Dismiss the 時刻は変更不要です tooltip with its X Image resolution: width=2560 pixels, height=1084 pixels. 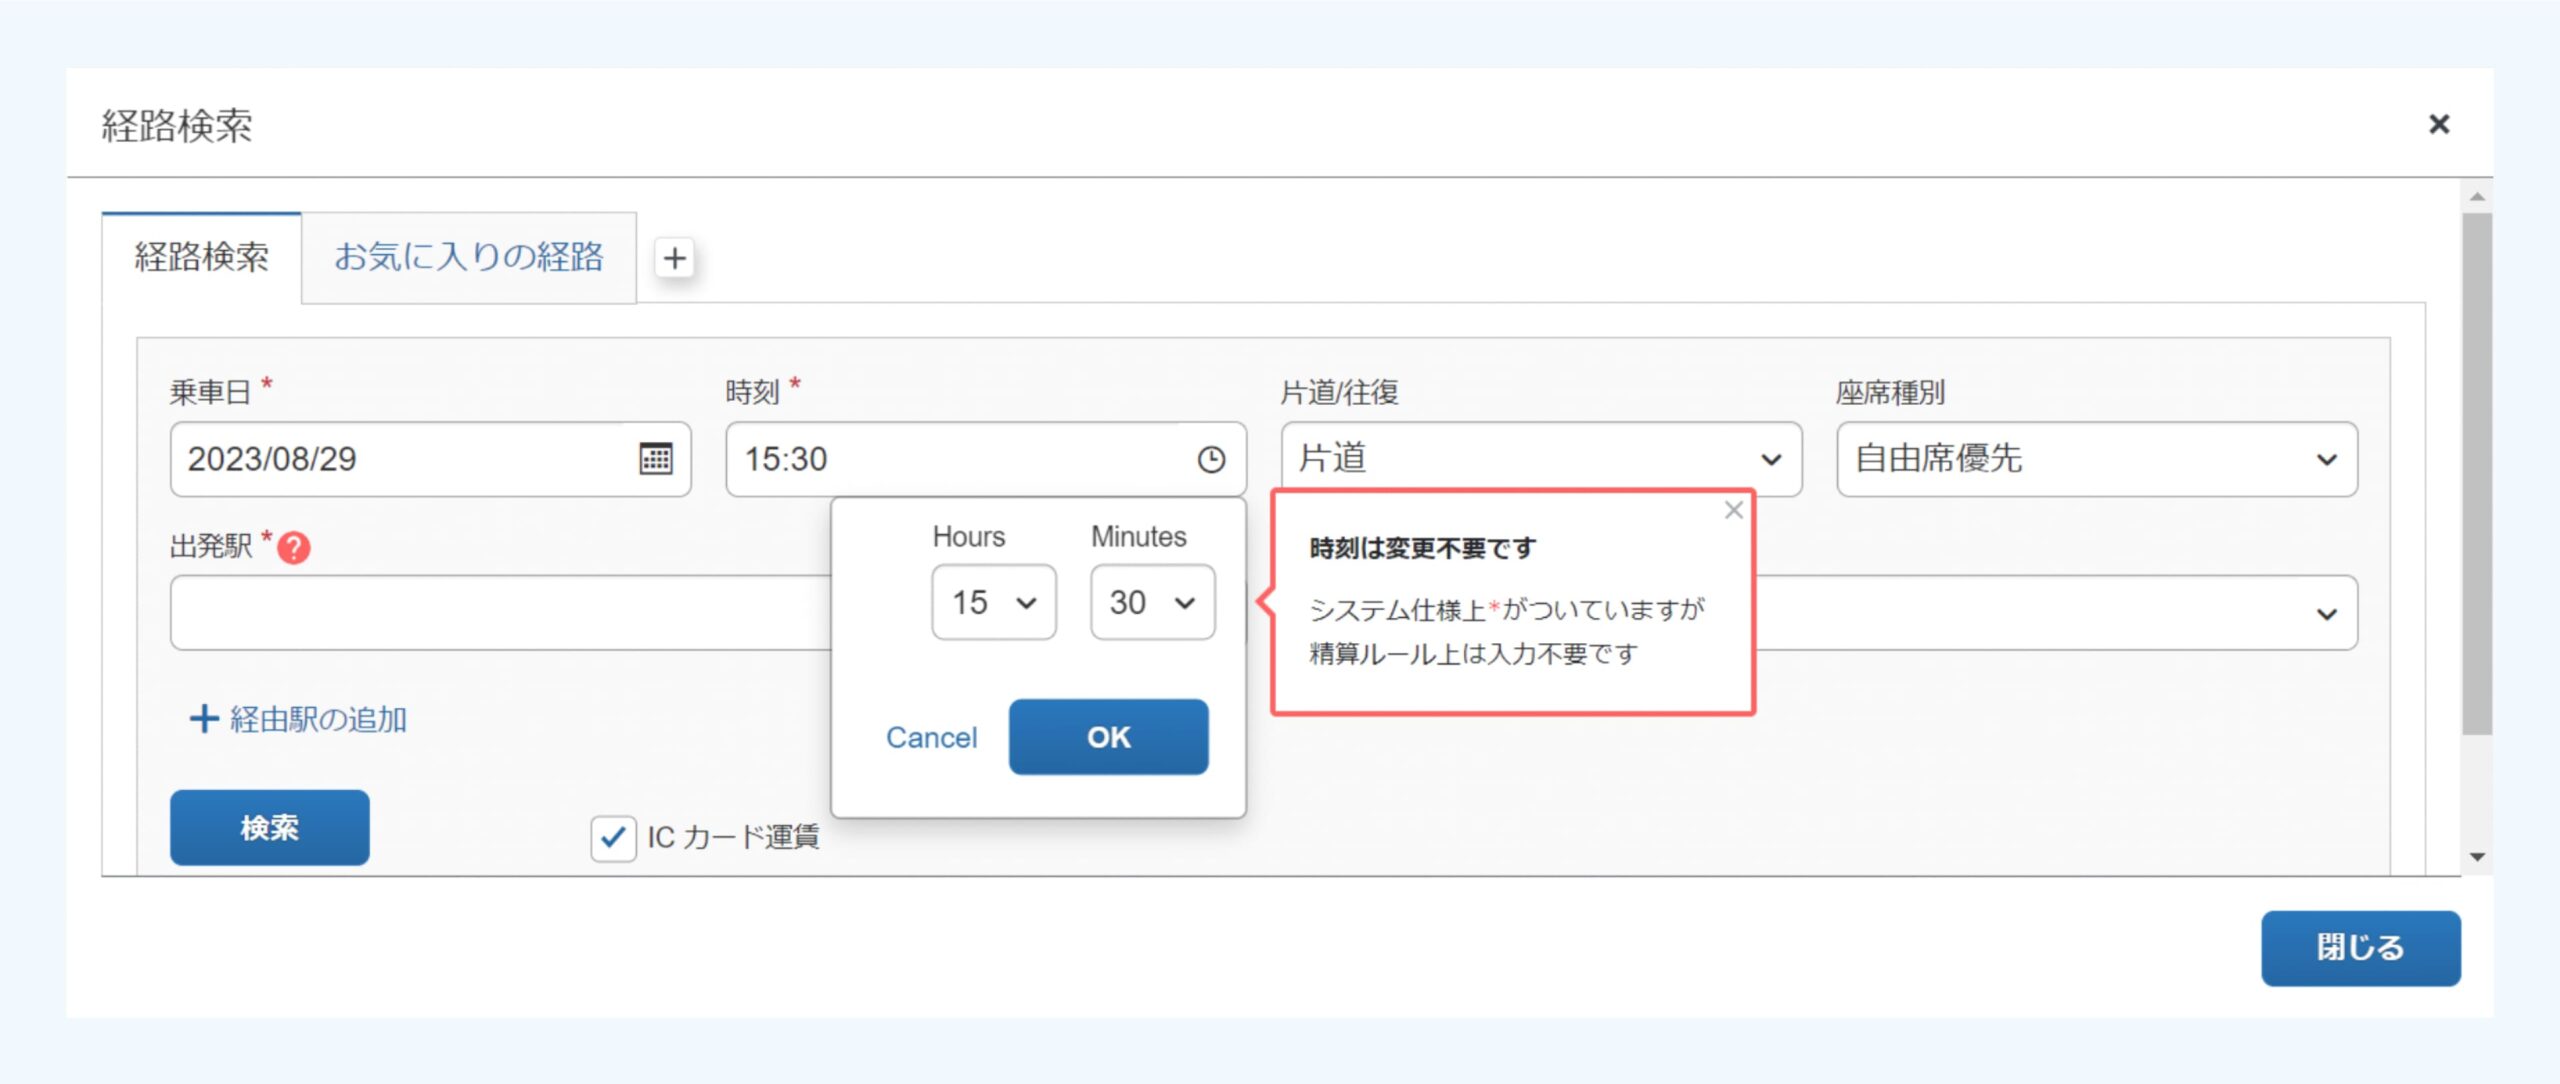tap(1733, 511)
